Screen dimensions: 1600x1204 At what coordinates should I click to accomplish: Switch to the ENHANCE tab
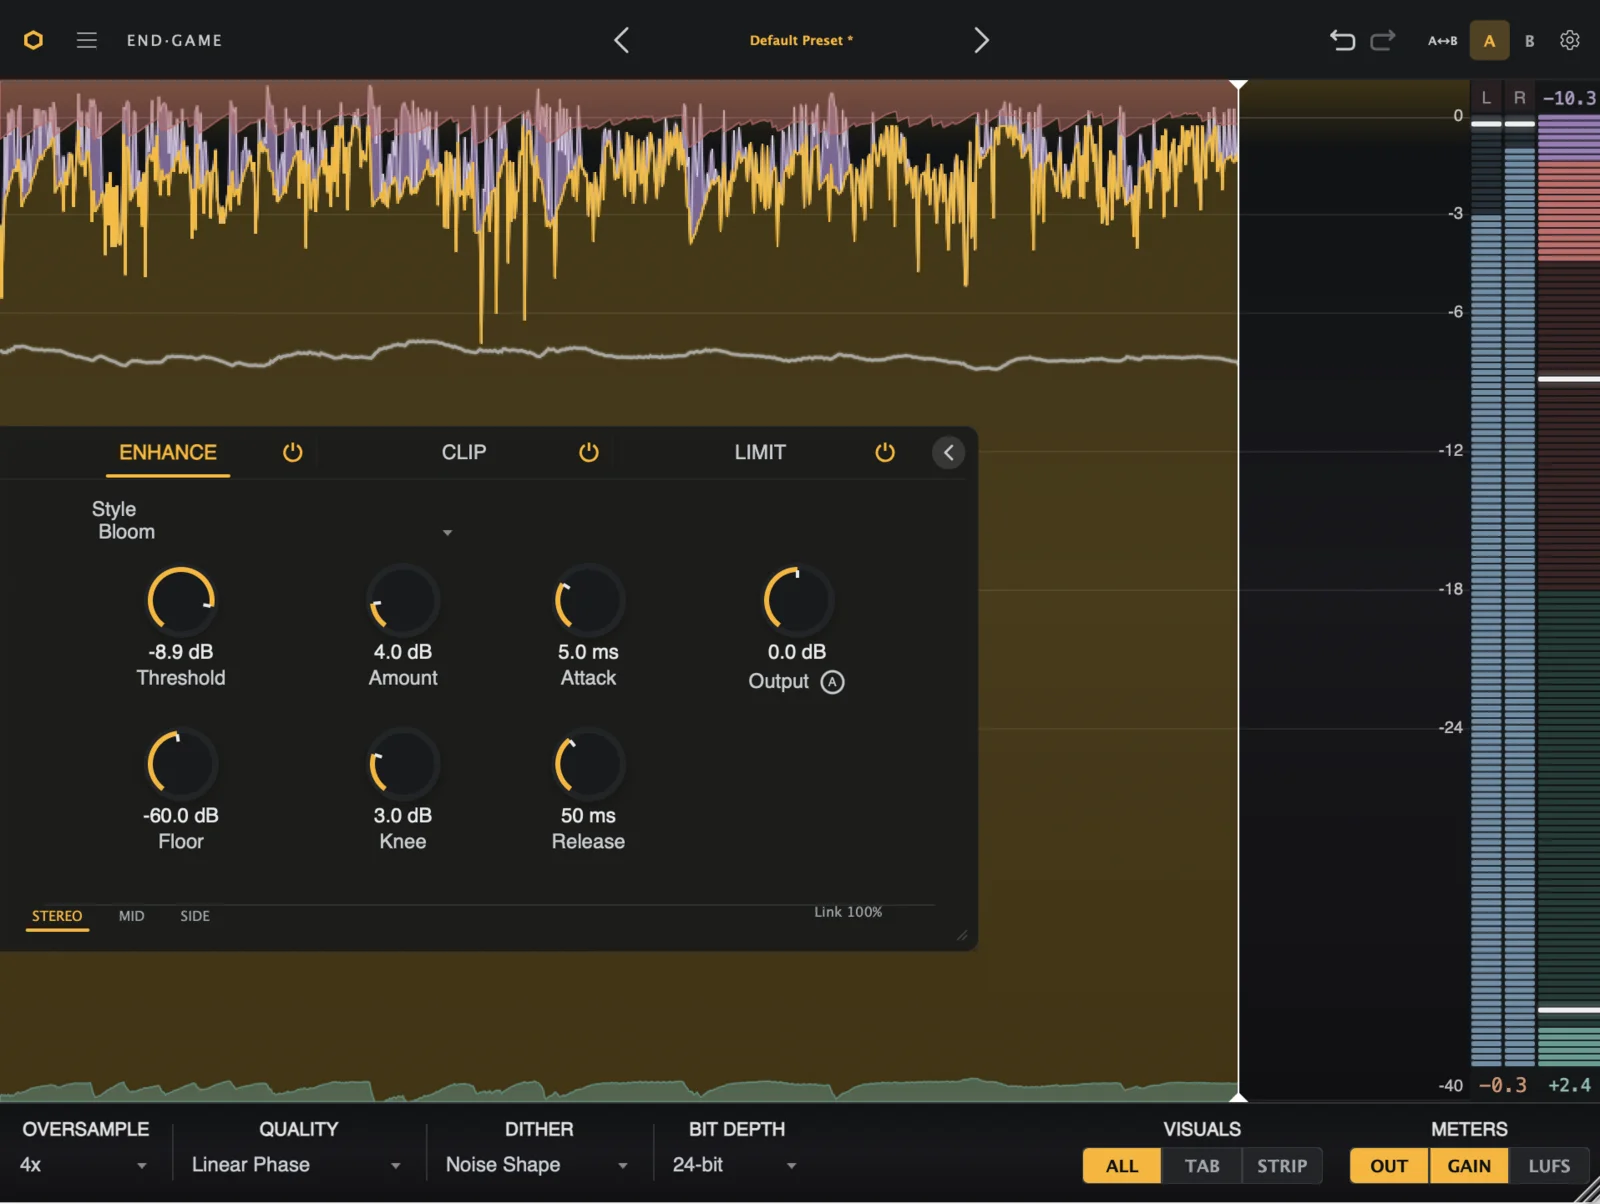(x=168, y=452)
